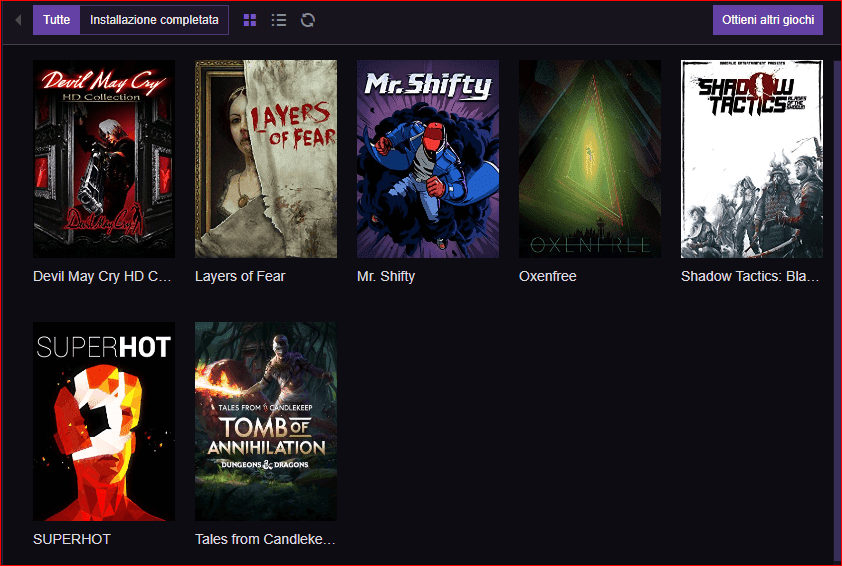This screenshot has width=842, height=566.
Task: Click the back arrow at top left
Action: point(18,20)
